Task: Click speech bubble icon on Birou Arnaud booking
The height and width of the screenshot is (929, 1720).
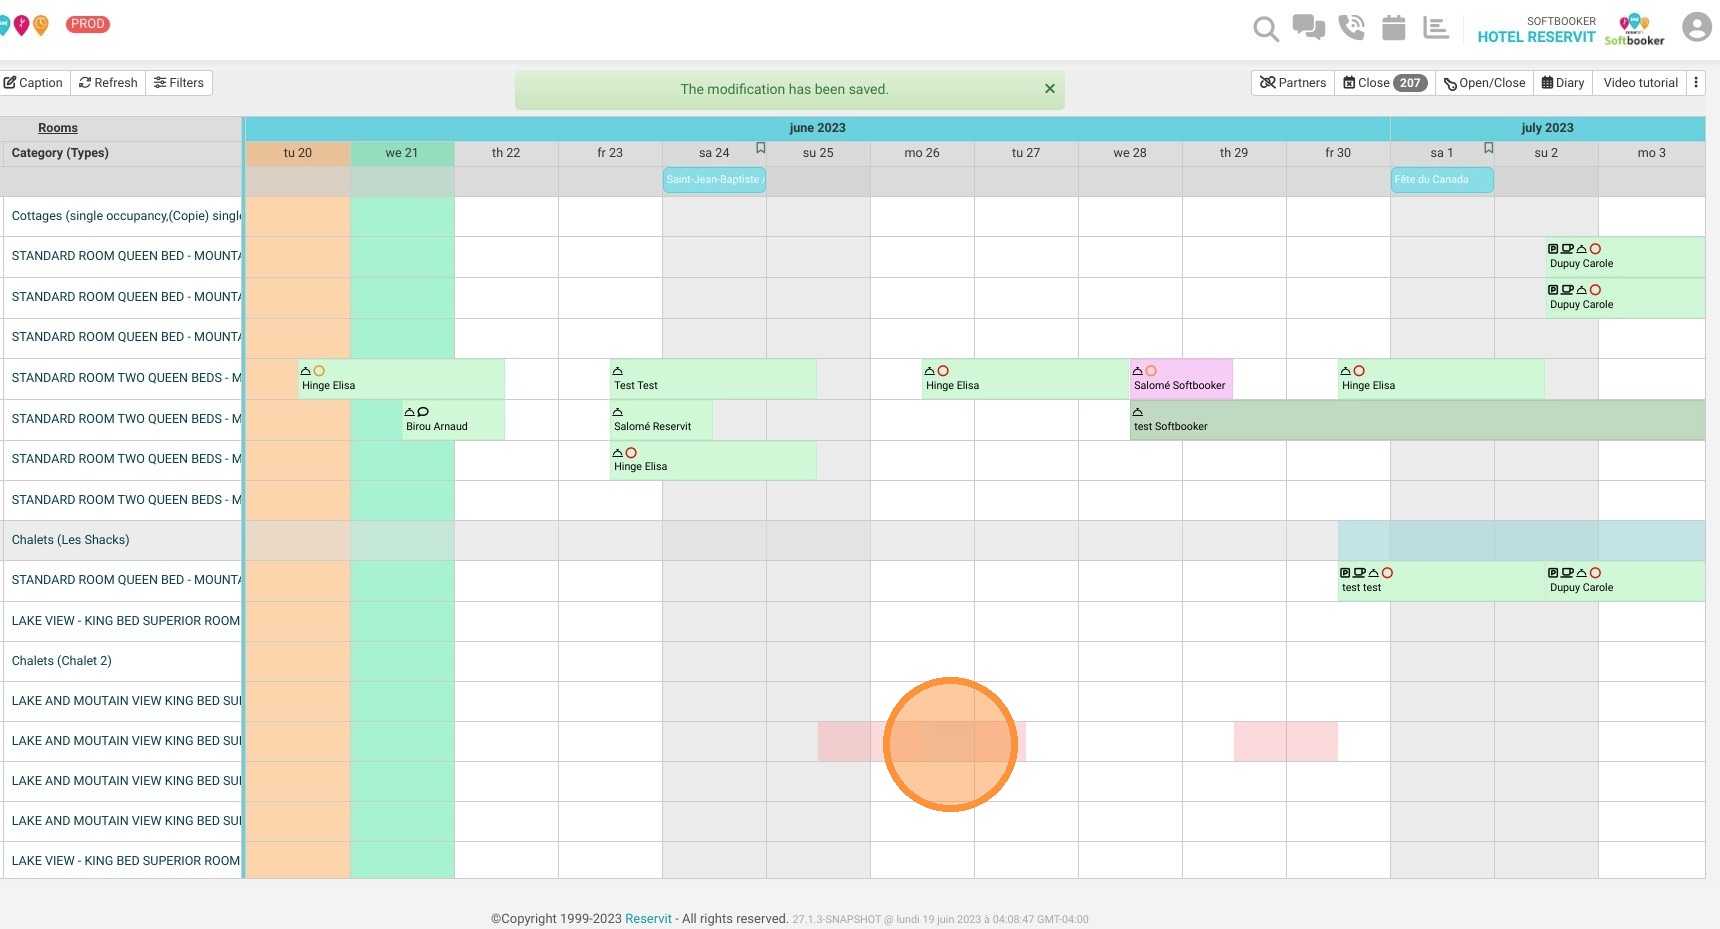Action: 423,412
